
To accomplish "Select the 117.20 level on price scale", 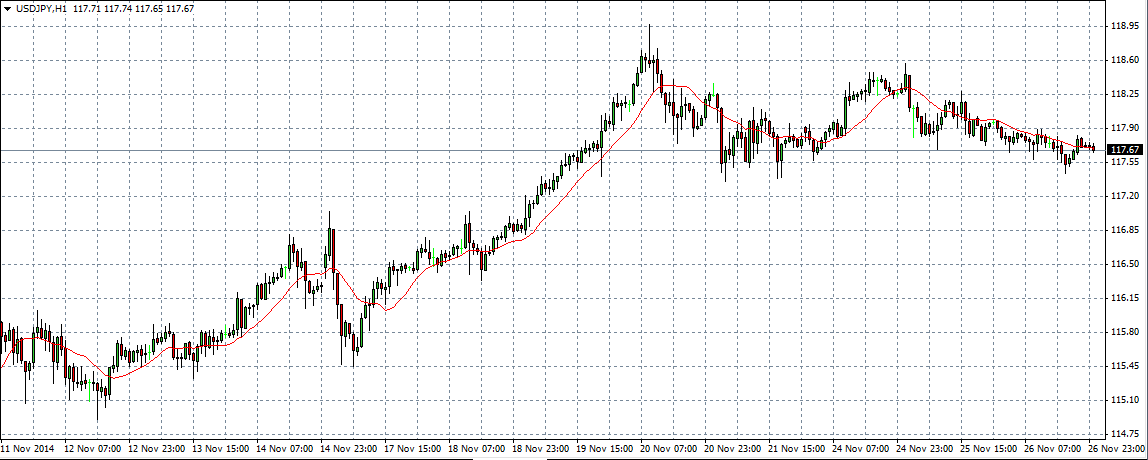I will click(1125, 196).
